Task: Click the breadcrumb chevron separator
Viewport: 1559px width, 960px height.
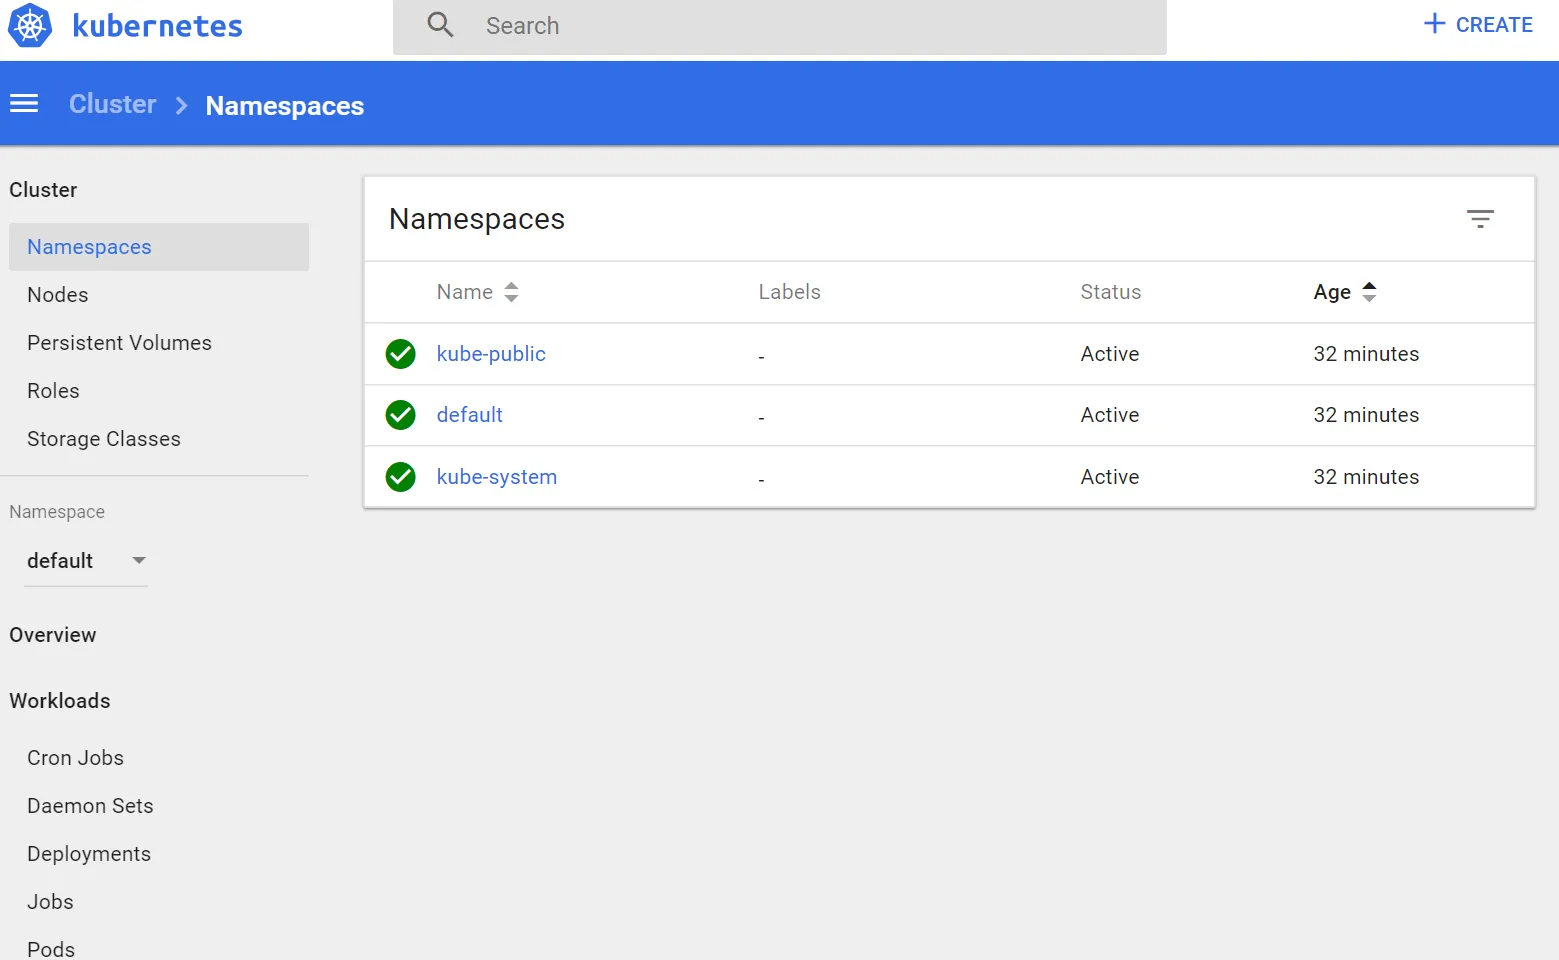Action: 181,105
